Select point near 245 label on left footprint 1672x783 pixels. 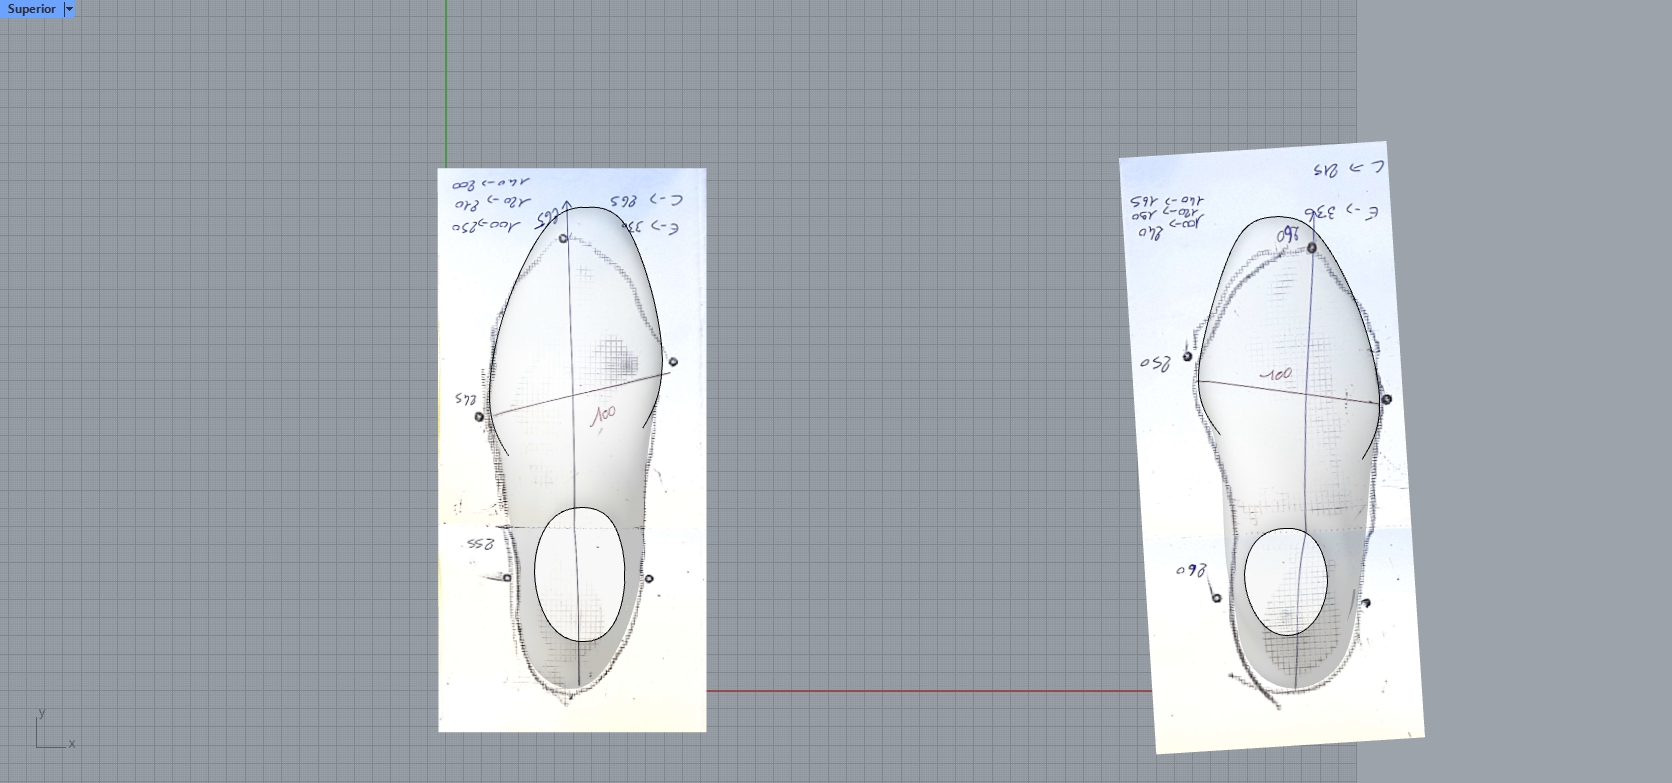tap(479, 416)
